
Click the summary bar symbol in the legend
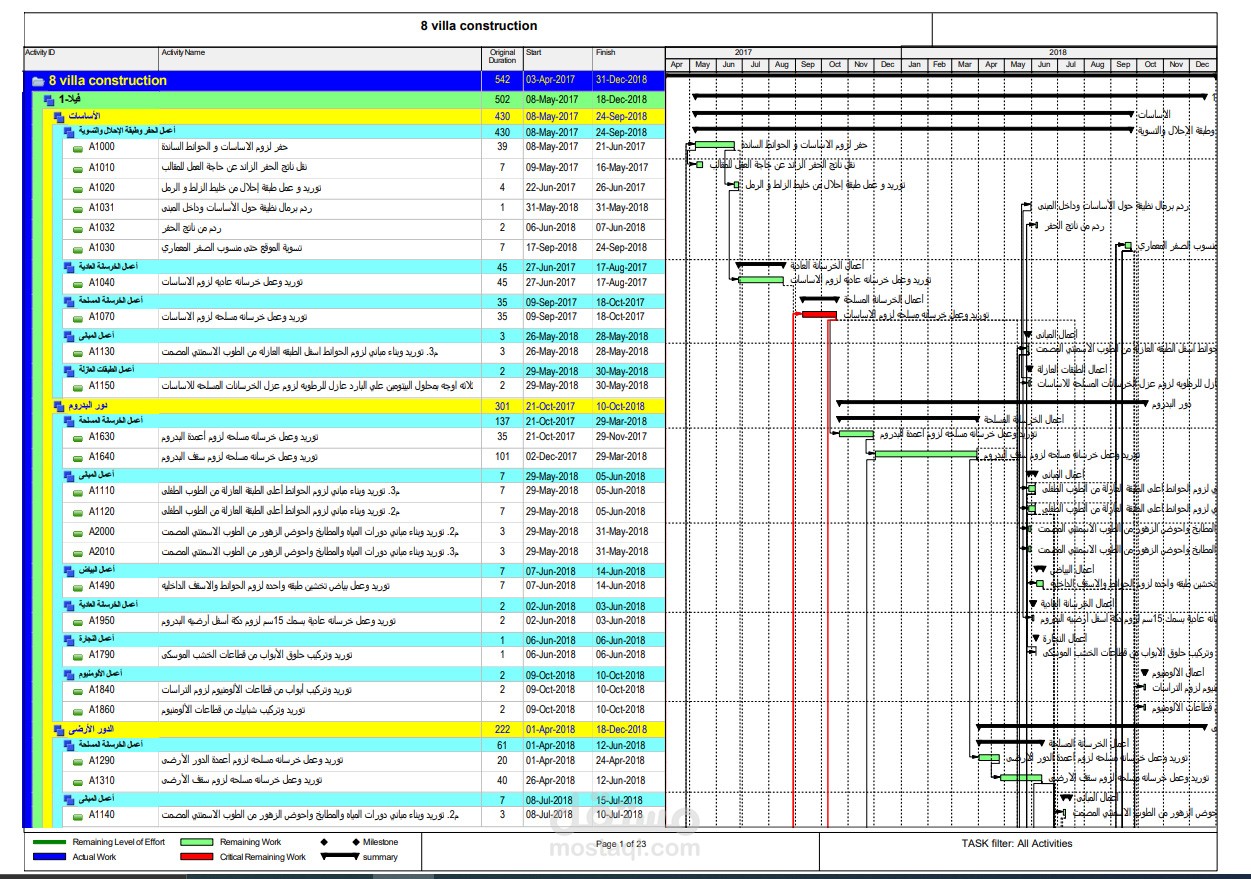(x=340, y=857)
